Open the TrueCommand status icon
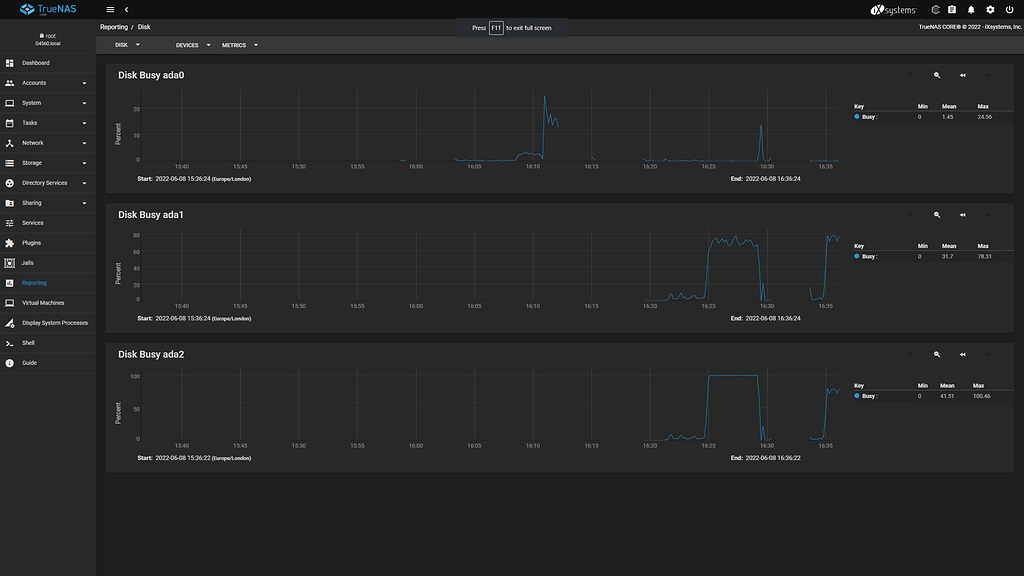The image size is (1024, 576). pos(935,9)
